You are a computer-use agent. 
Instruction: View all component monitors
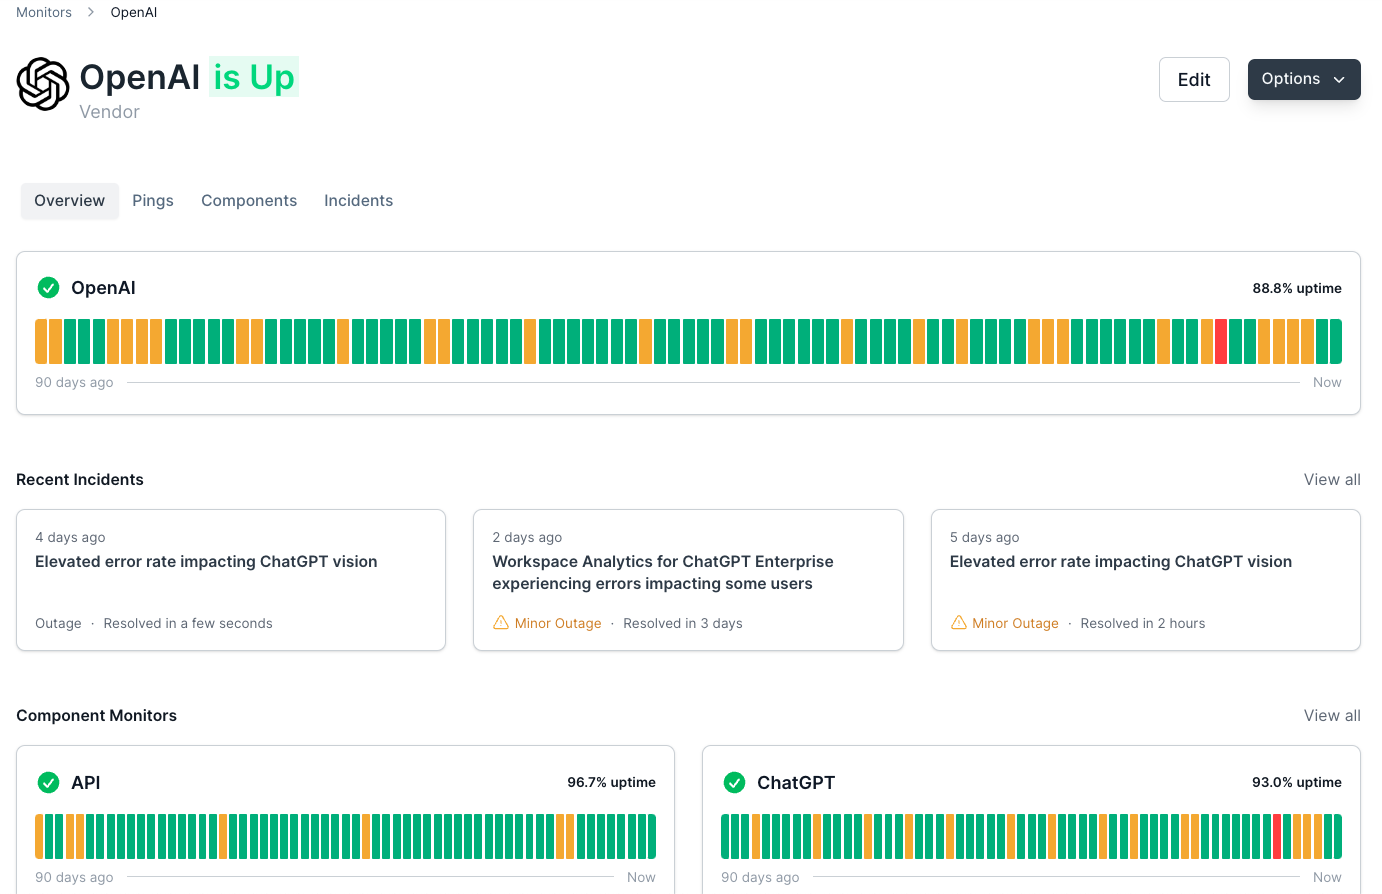[1331, 716]
